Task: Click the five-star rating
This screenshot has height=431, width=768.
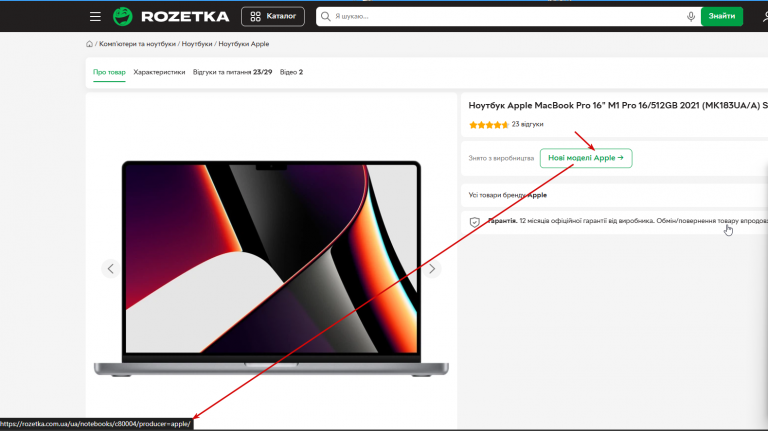Action: [x=488, y=125]
